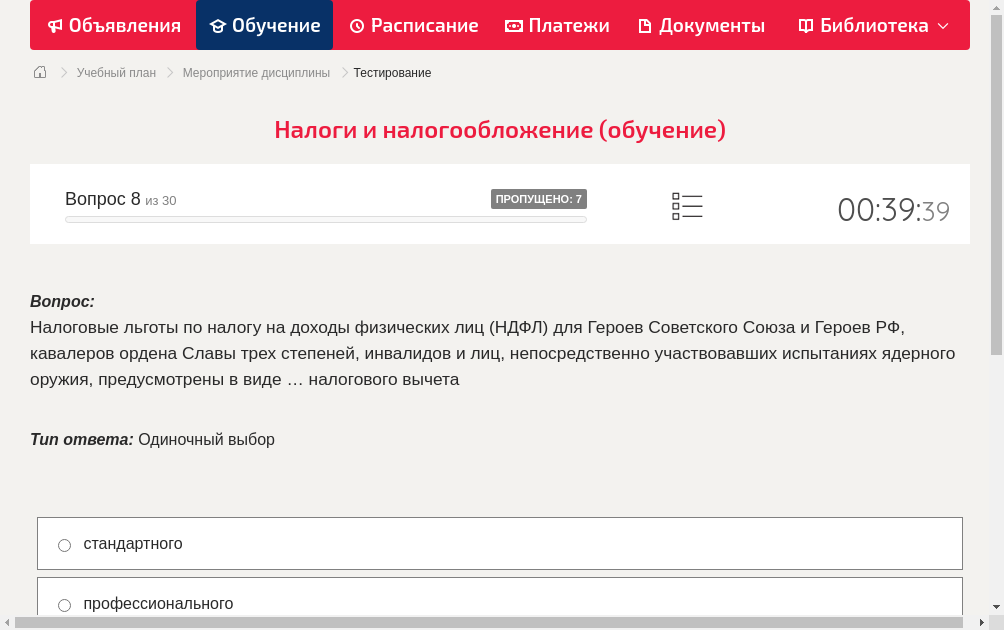Click the 00:39 countdown timer display
Screen dimensions: 1004x630
click(893, 208)
